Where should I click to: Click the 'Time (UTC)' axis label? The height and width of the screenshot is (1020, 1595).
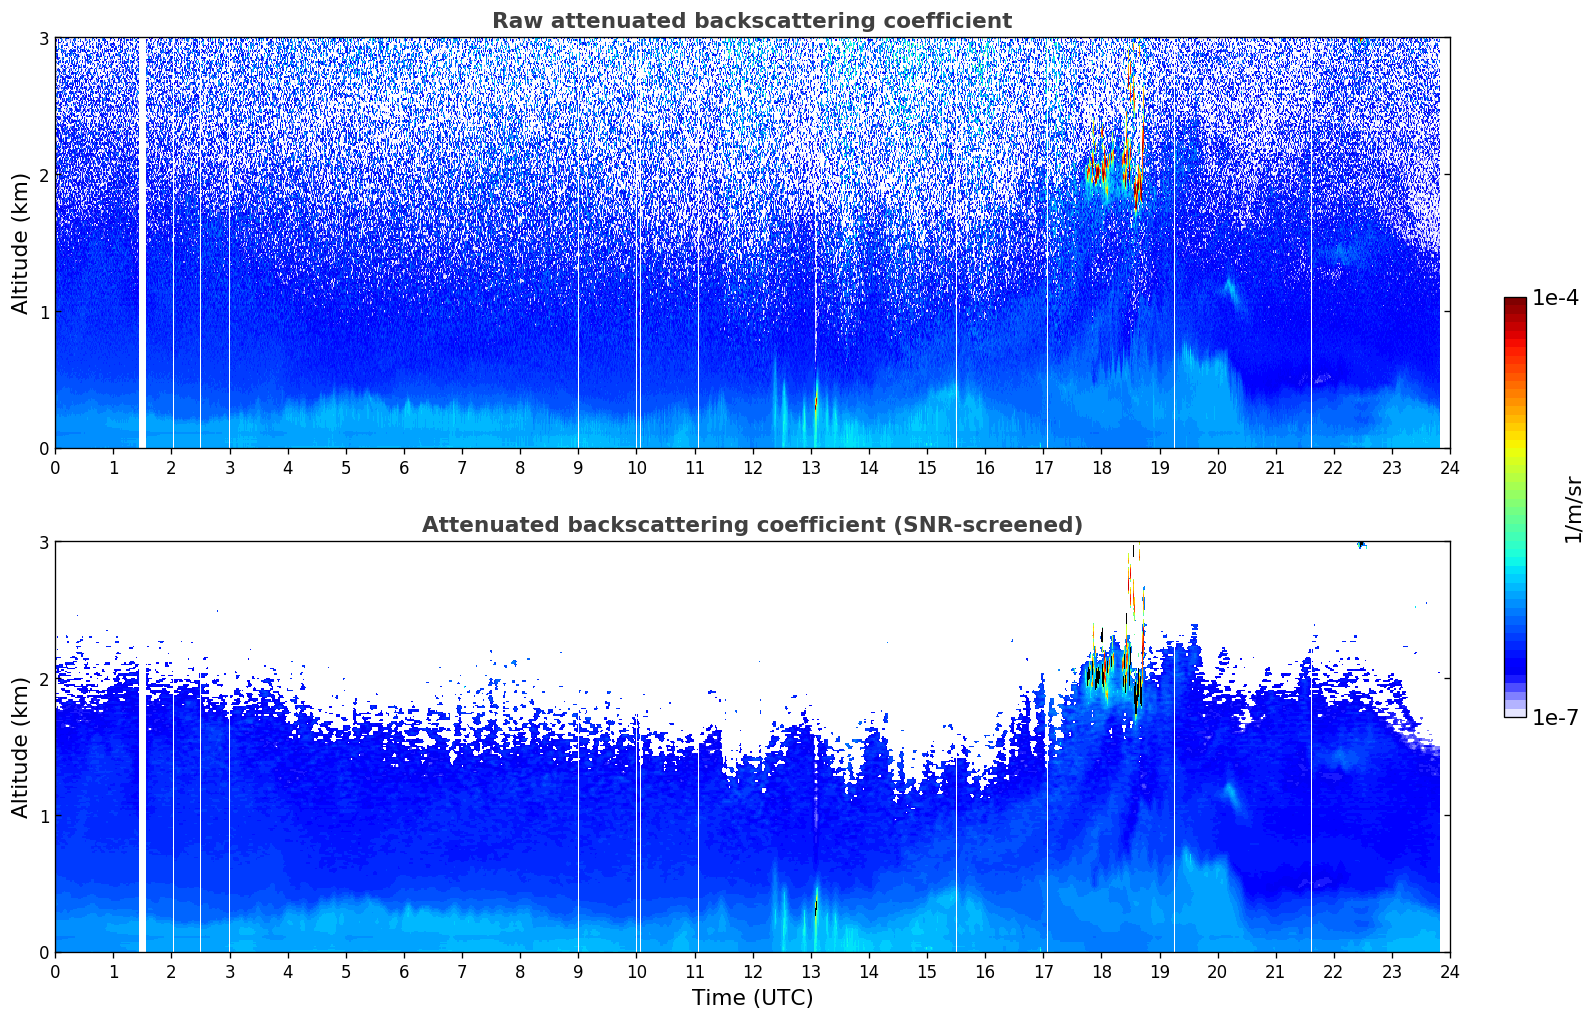click(x=752, y=998)
